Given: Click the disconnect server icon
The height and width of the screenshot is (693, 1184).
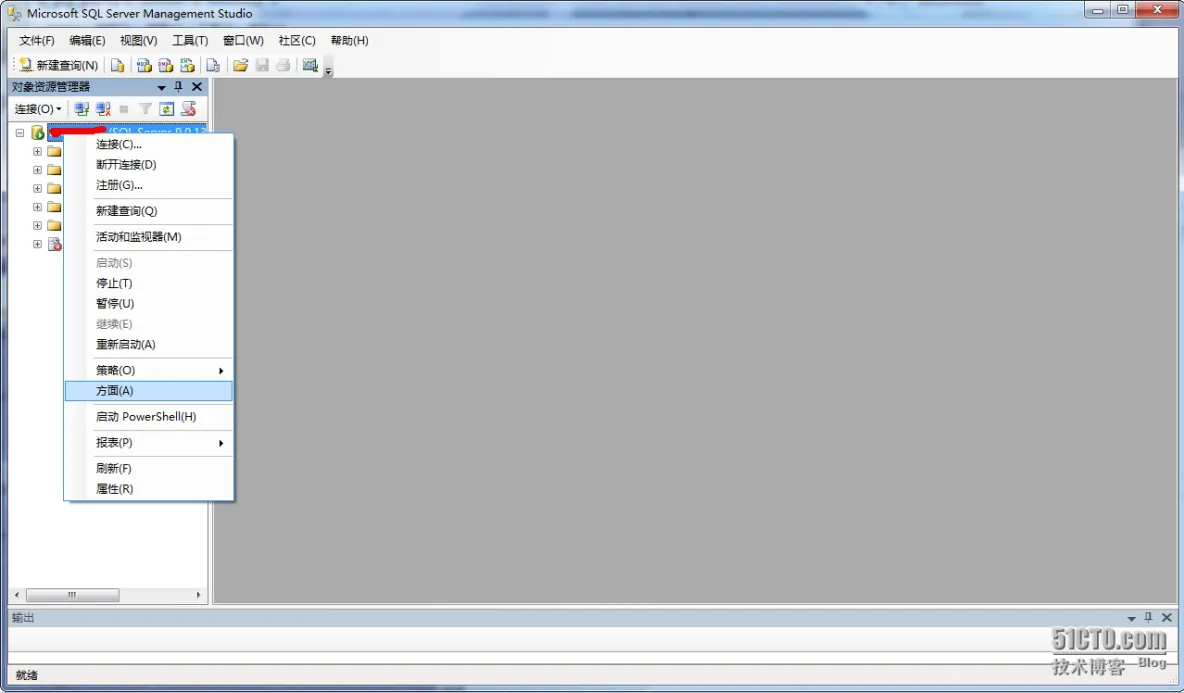Looking at the screenshot, I should pos(103,109).
